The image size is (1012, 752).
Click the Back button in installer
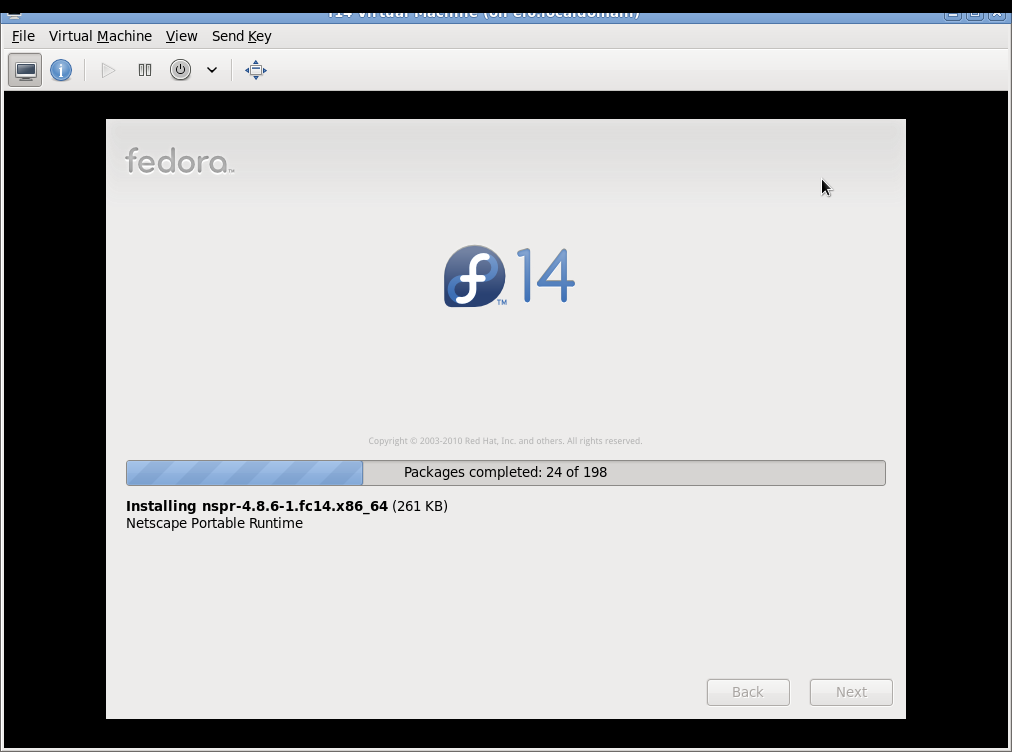(748, 692)
